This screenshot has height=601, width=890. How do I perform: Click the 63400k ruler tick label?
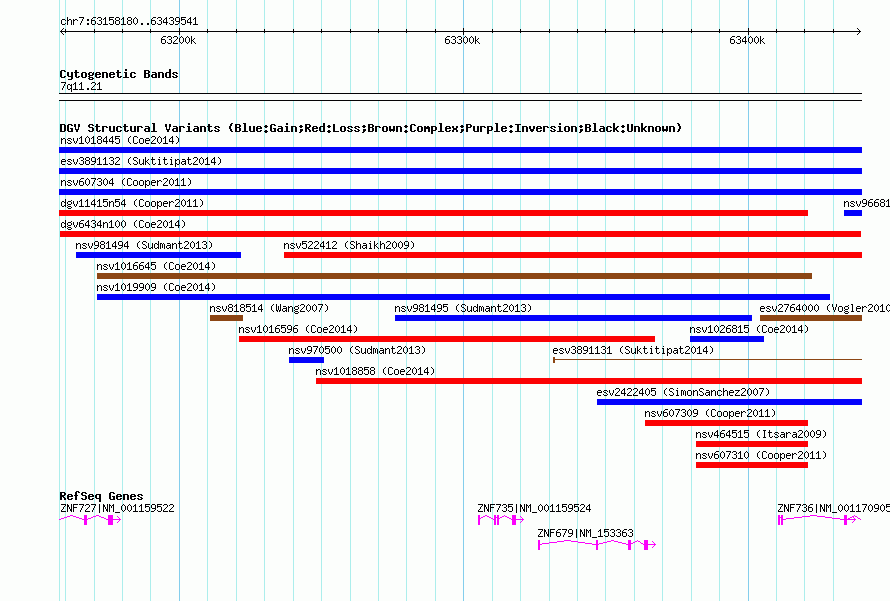747,40
